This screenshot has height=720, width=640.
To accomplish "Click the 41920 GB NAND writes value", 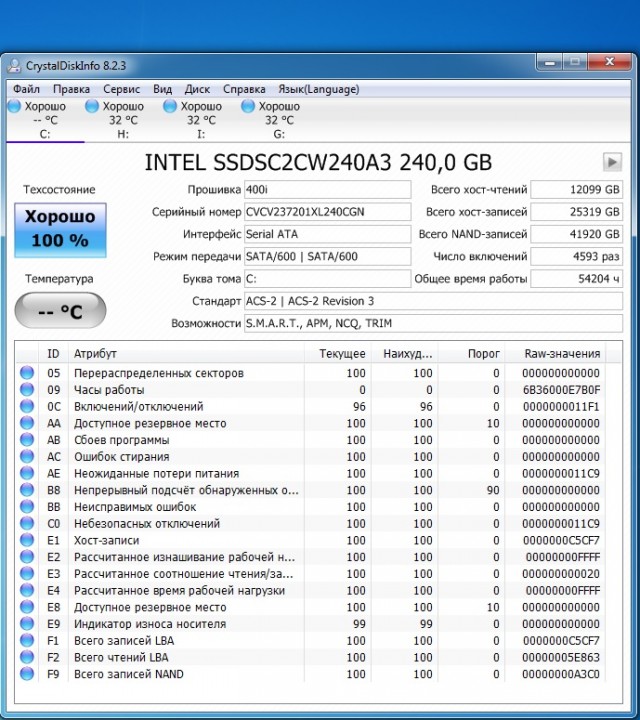I will pyautogui.click(x=577, y=234).
